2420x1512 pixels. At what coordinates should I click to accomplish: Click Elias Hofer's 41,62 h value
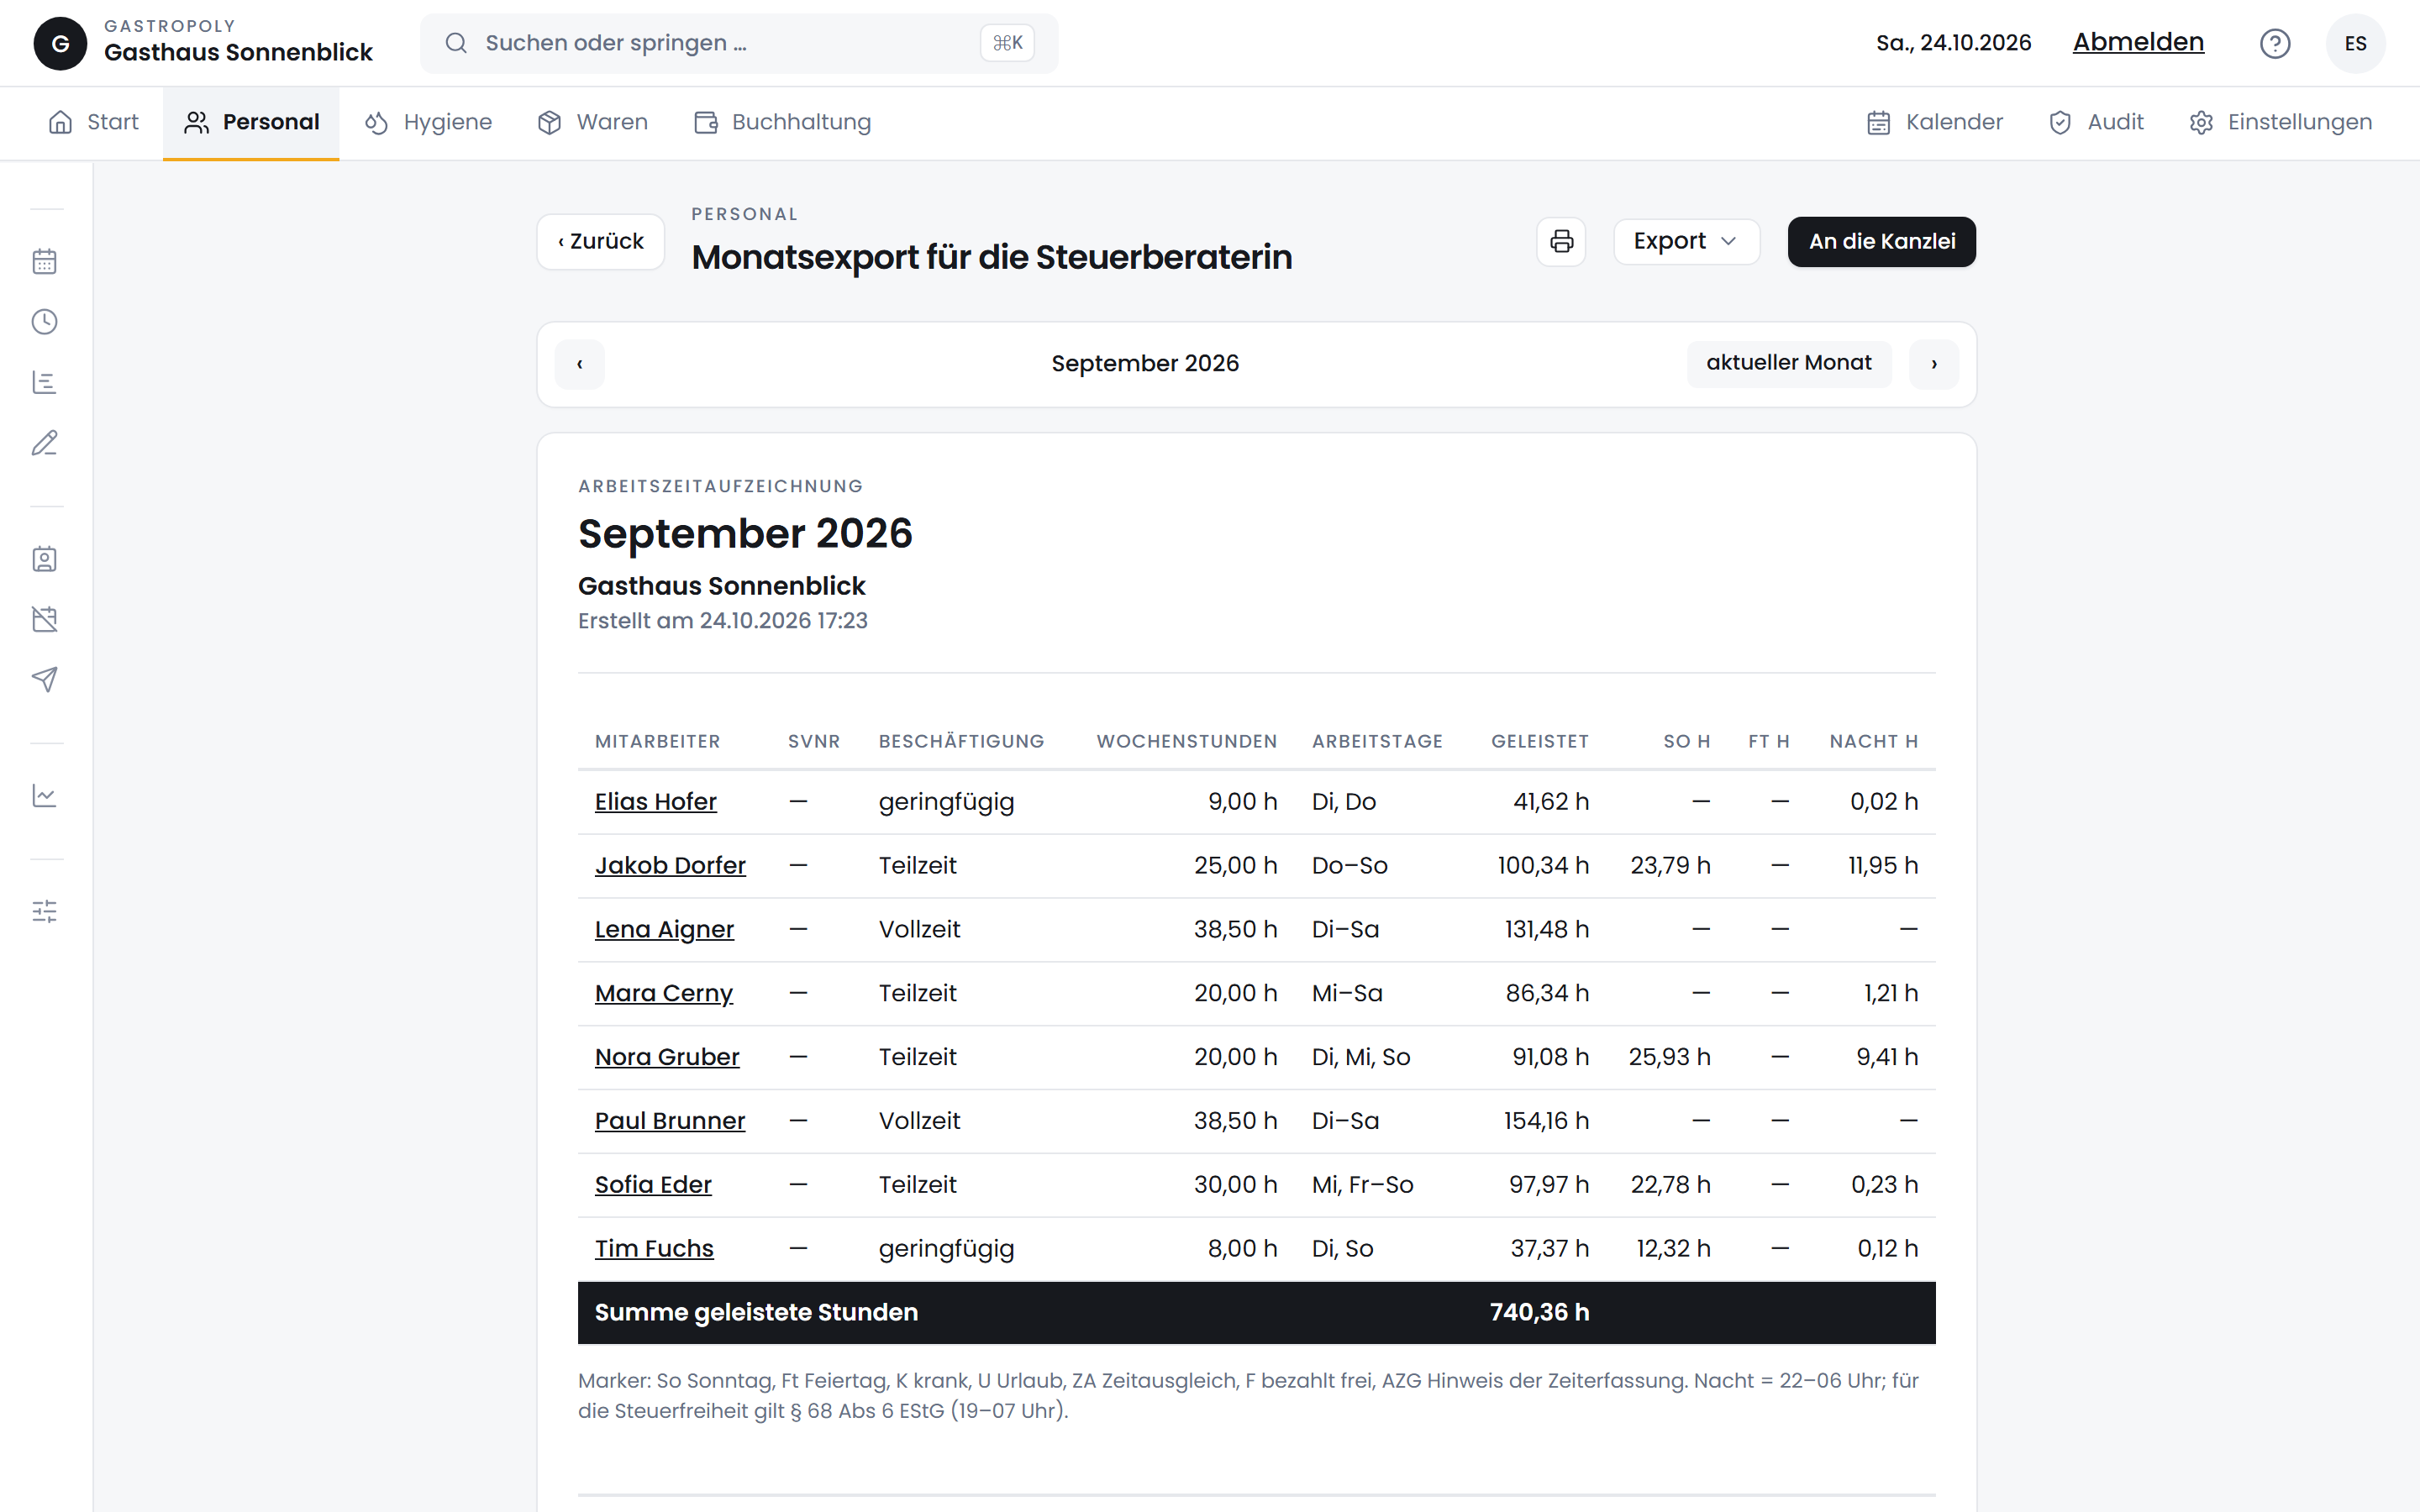[1551, 802]
